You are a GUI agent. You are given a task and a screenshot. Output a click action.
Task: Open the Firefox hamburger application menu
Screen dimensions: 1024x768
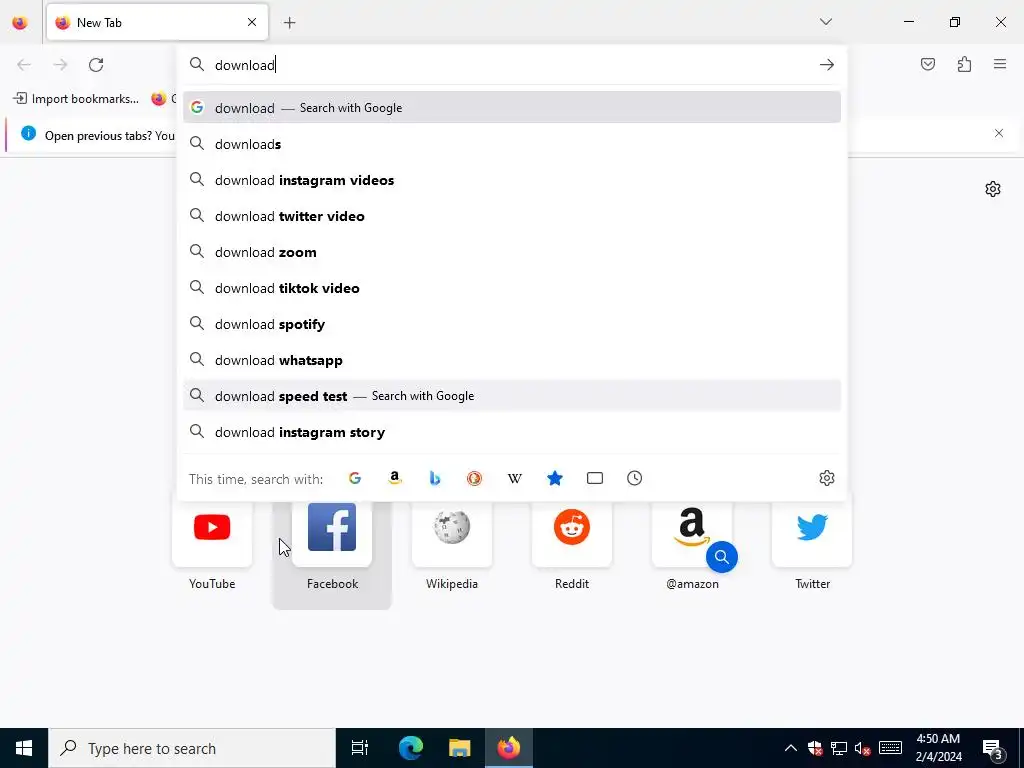click(1000, 64)
